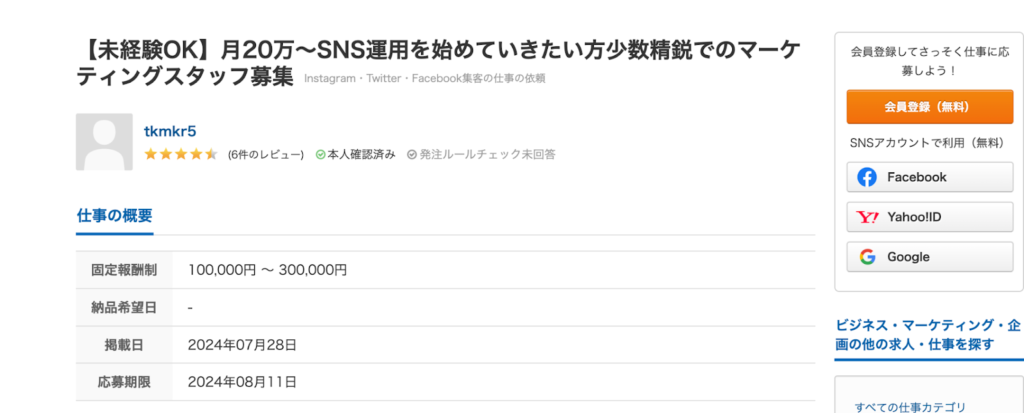
Task: Sign in with the Yahoo!ID button
Action: pyautogui.click(x=930, y=217)
